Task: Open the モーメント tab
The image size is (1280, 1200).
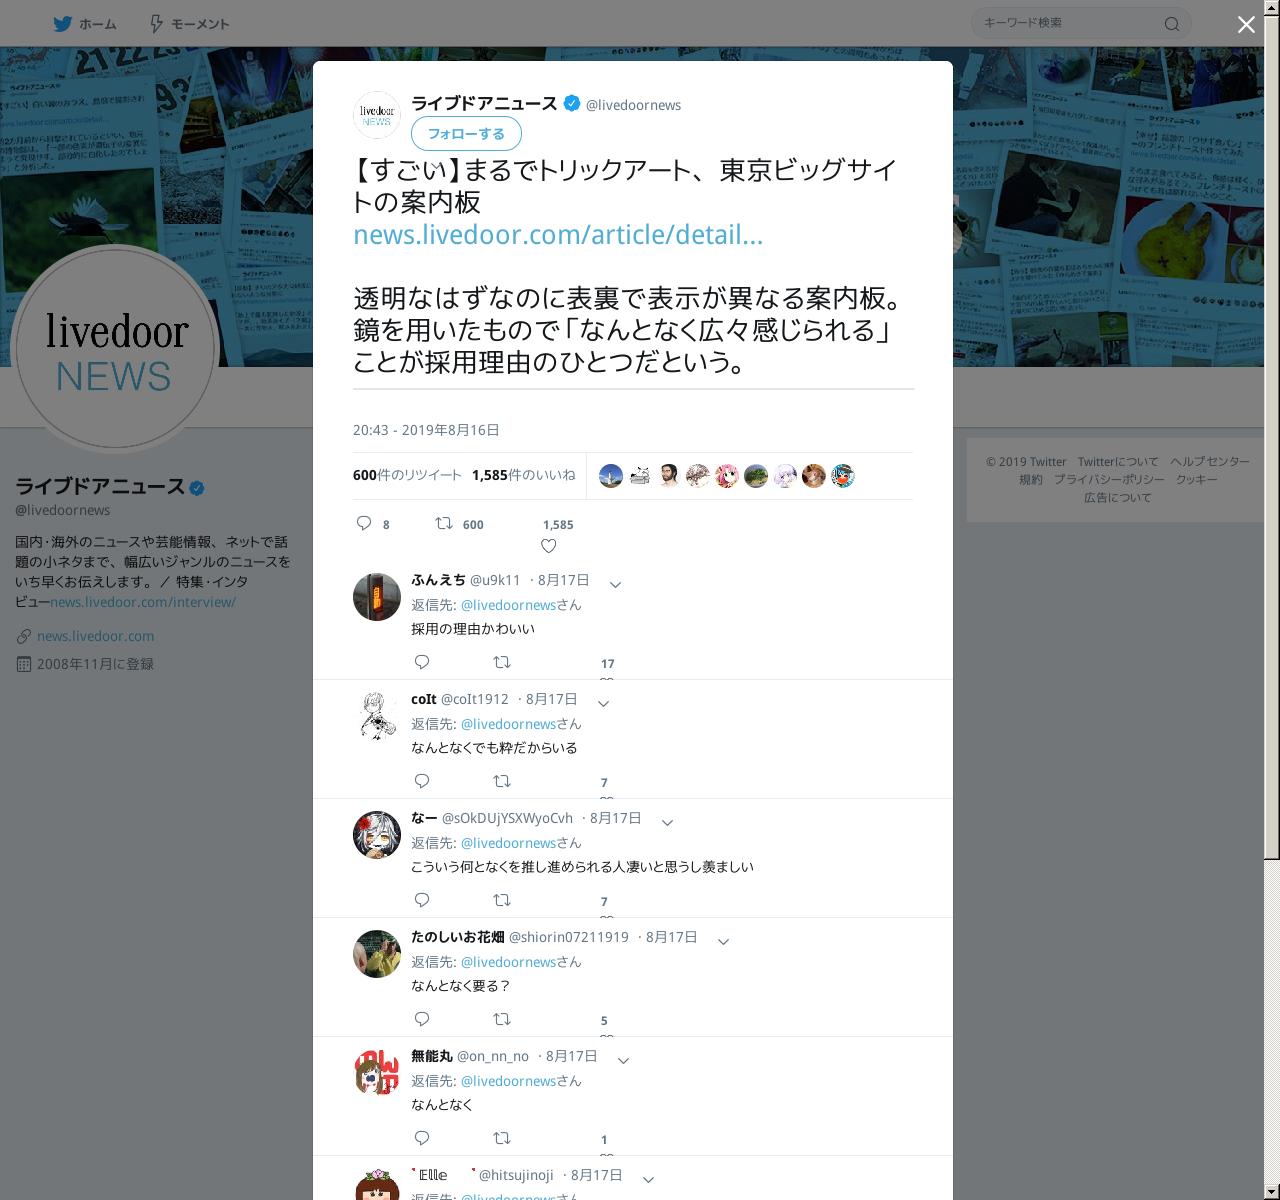Action: tap(188, 24)
